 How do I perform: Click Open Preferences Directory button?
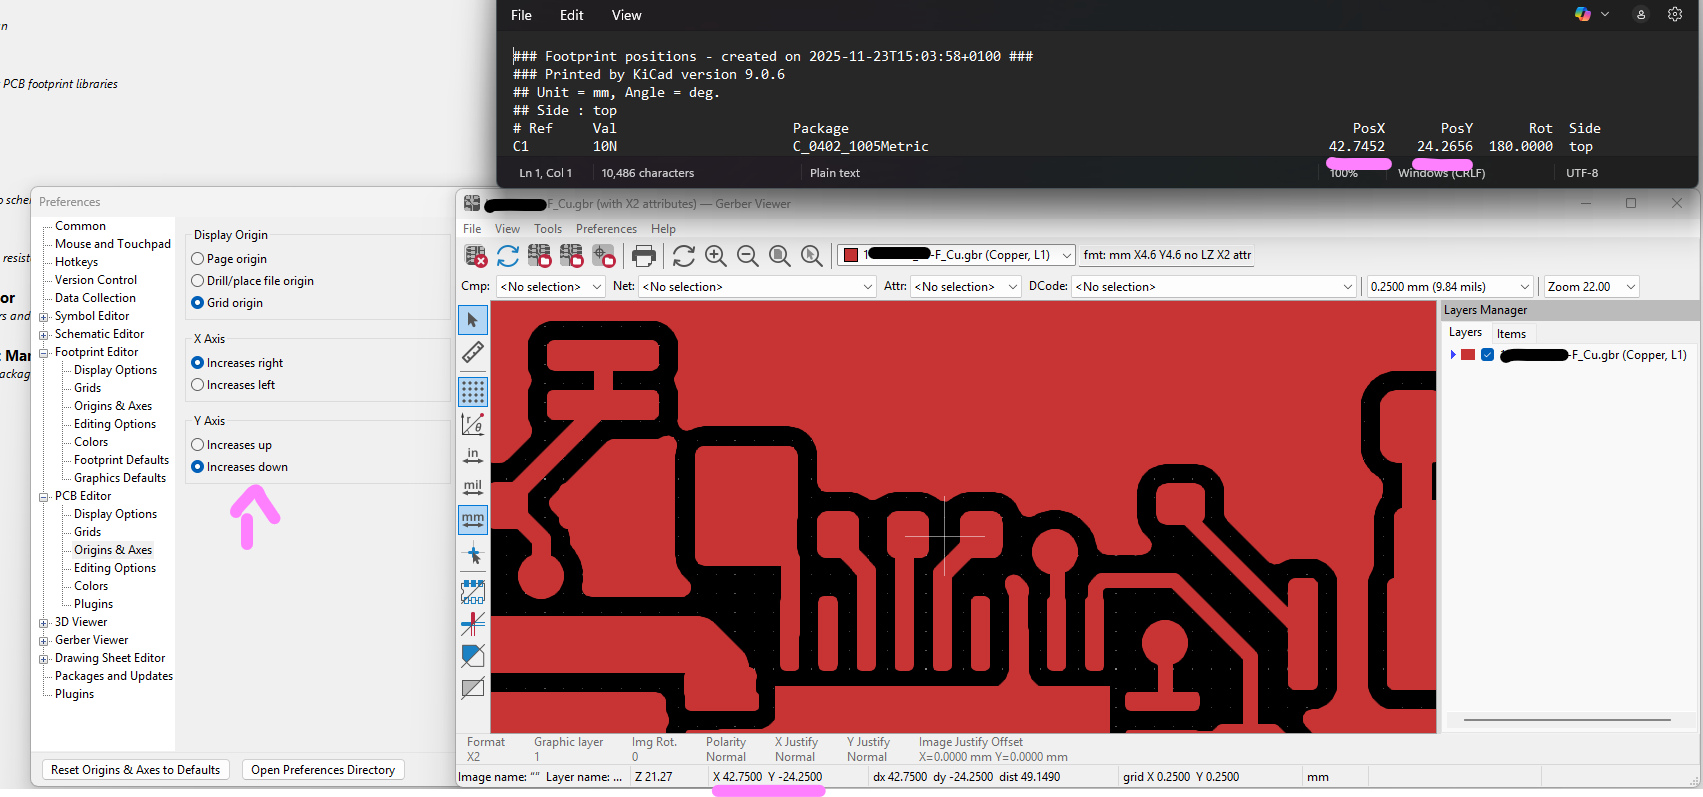tap(323, 770)
